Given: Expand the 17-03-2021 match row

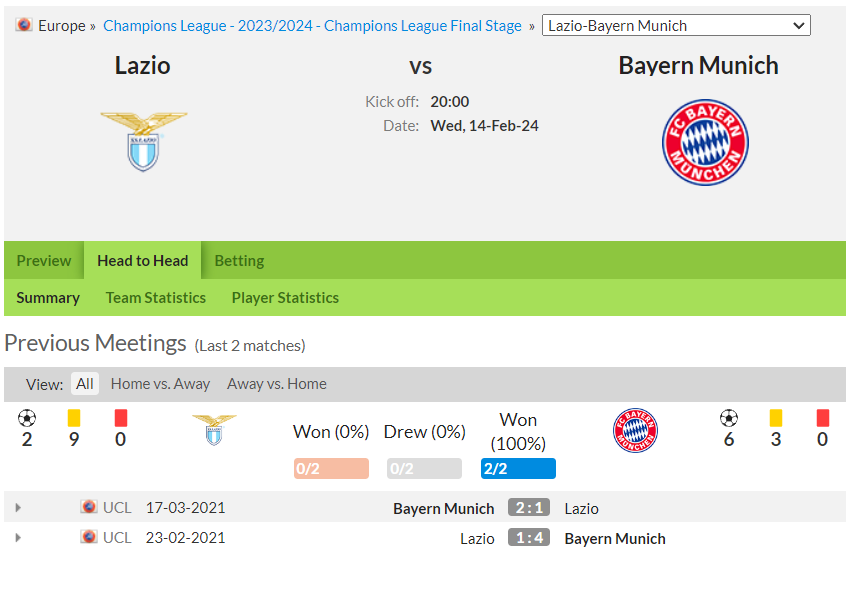Looking at the screenshot, I should 18,508.
